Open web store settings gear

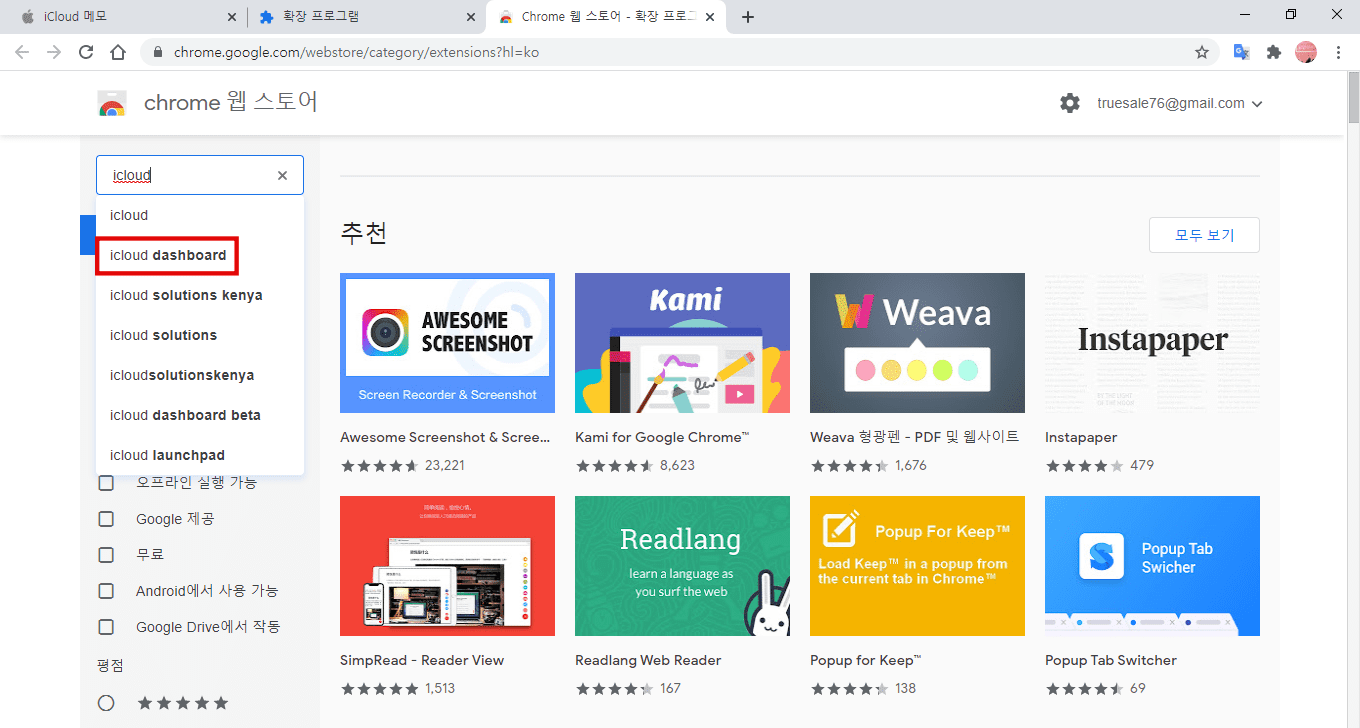tap(1070, 103)
